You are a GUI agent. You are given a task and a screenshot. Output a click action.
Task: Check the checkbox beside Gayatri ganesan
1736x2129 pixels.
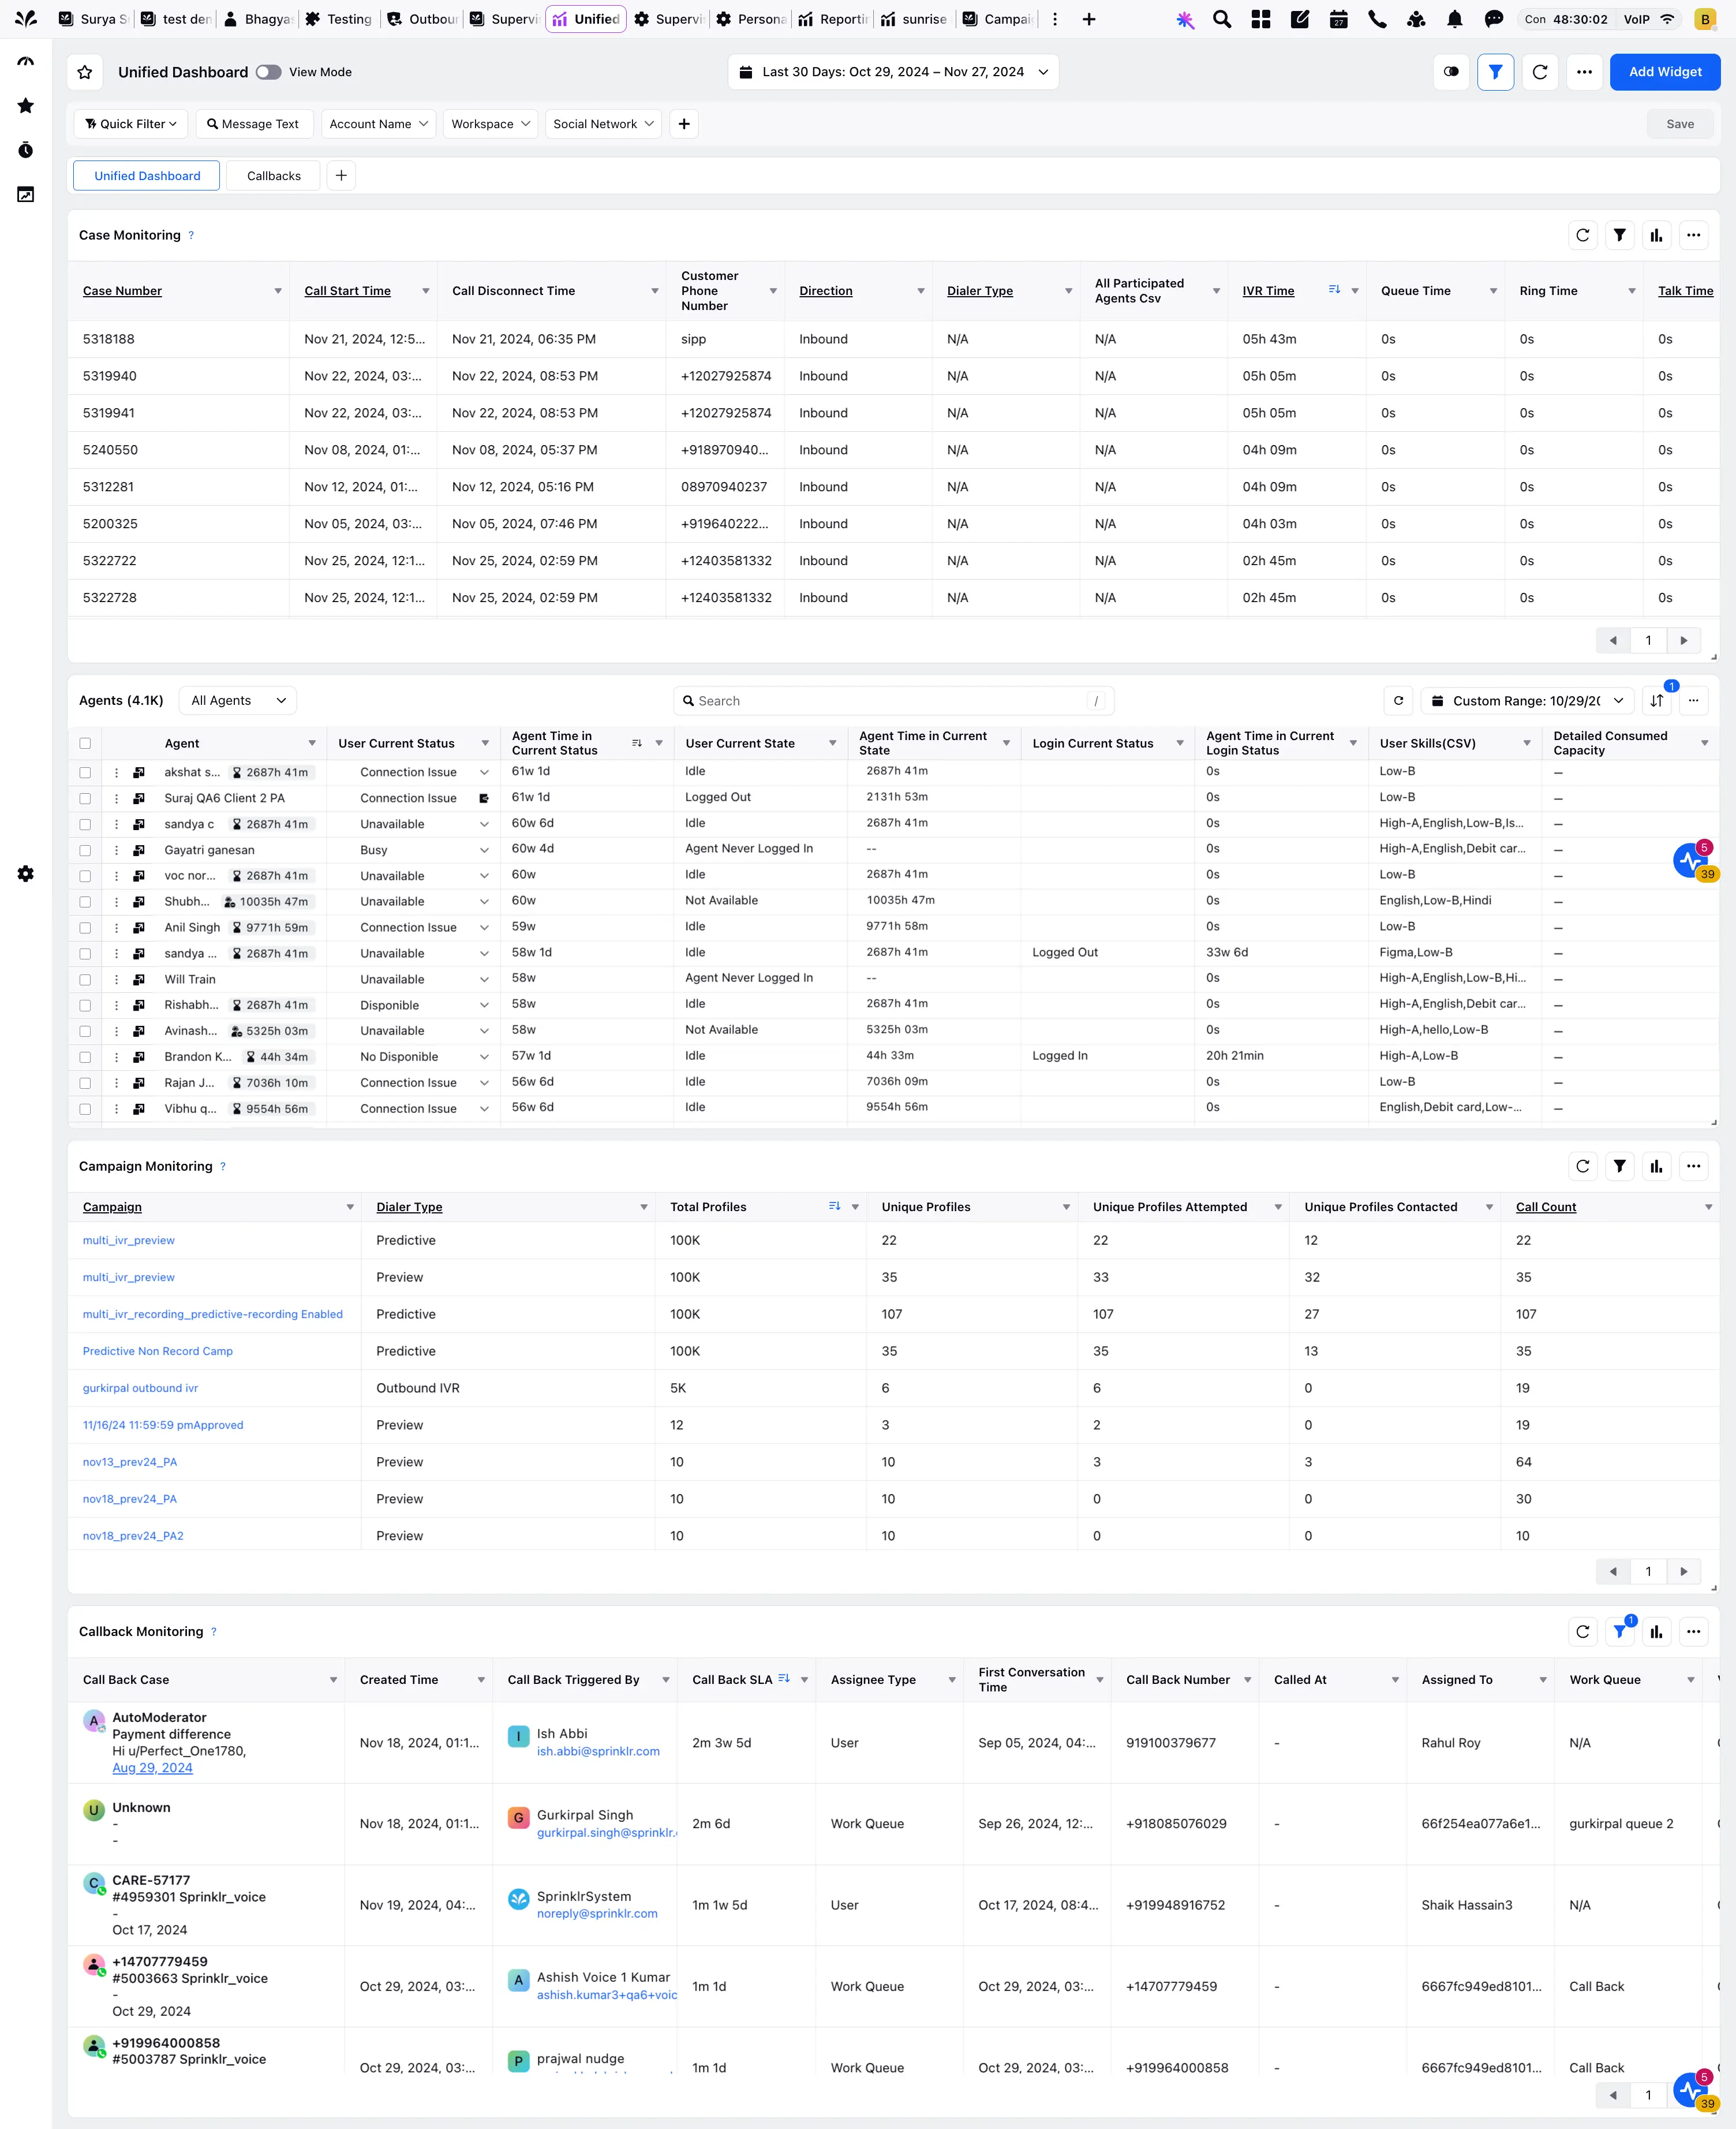click(x=85, y=850)
